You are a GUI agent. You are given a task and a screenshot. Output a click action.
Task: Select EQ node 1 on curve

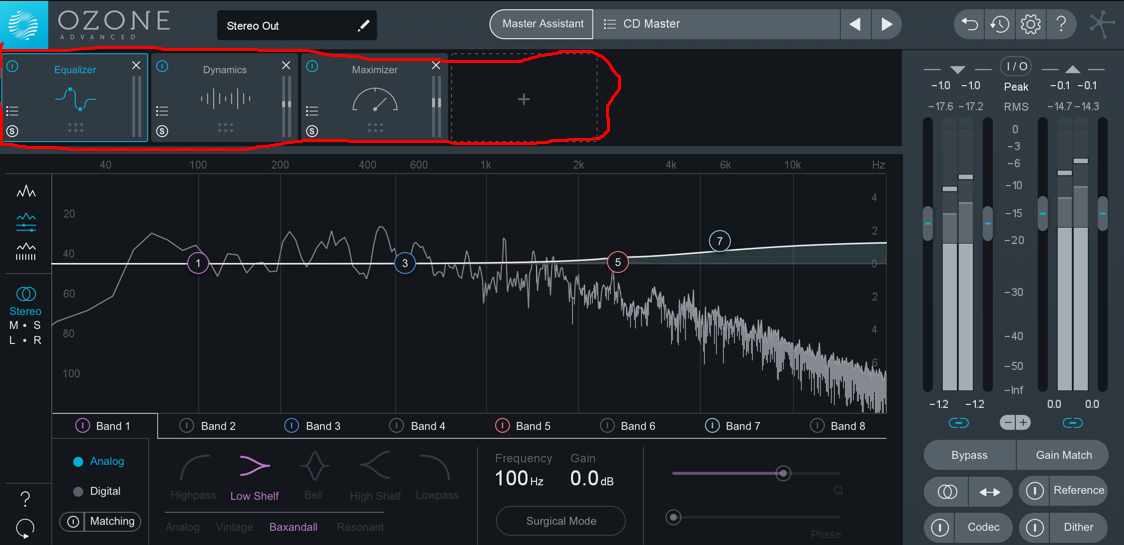click(x=198, y=263)
